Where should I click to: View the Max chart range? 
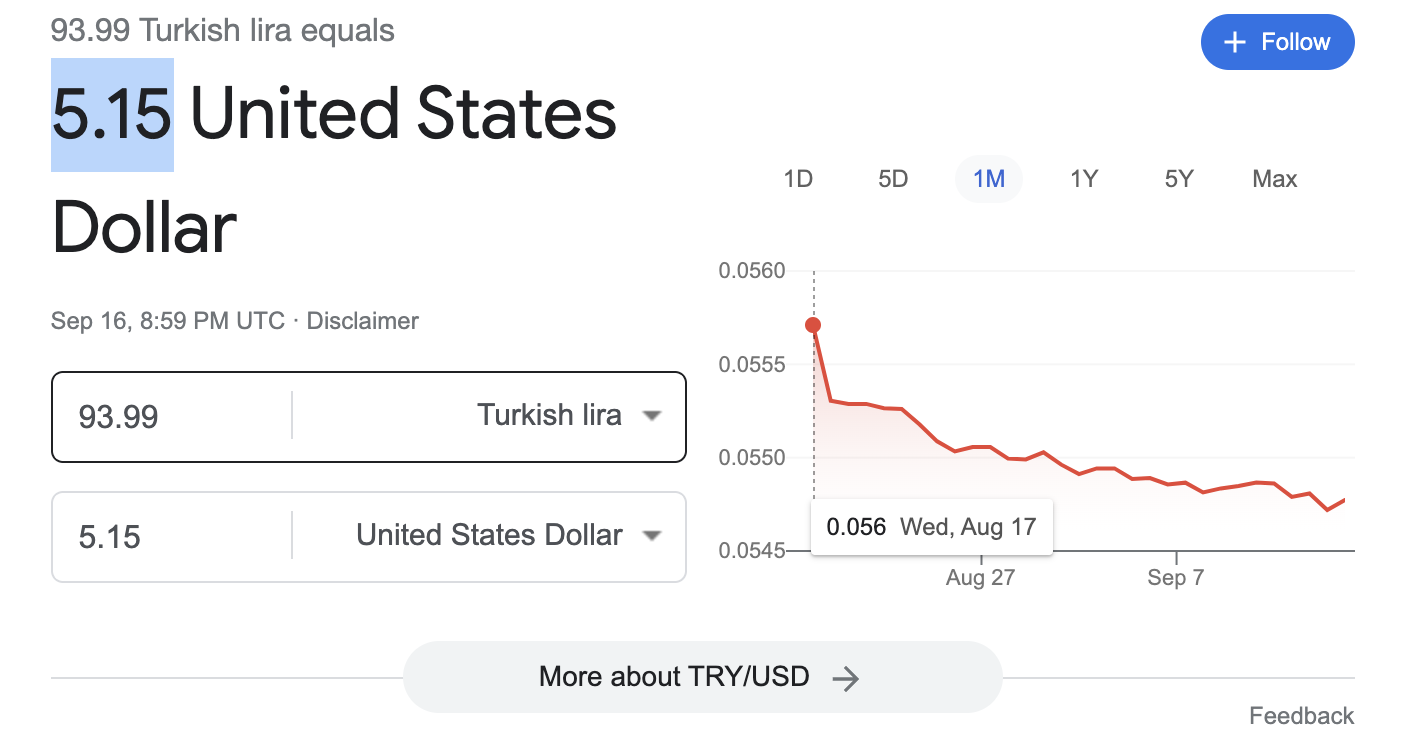pos(1274,179)
